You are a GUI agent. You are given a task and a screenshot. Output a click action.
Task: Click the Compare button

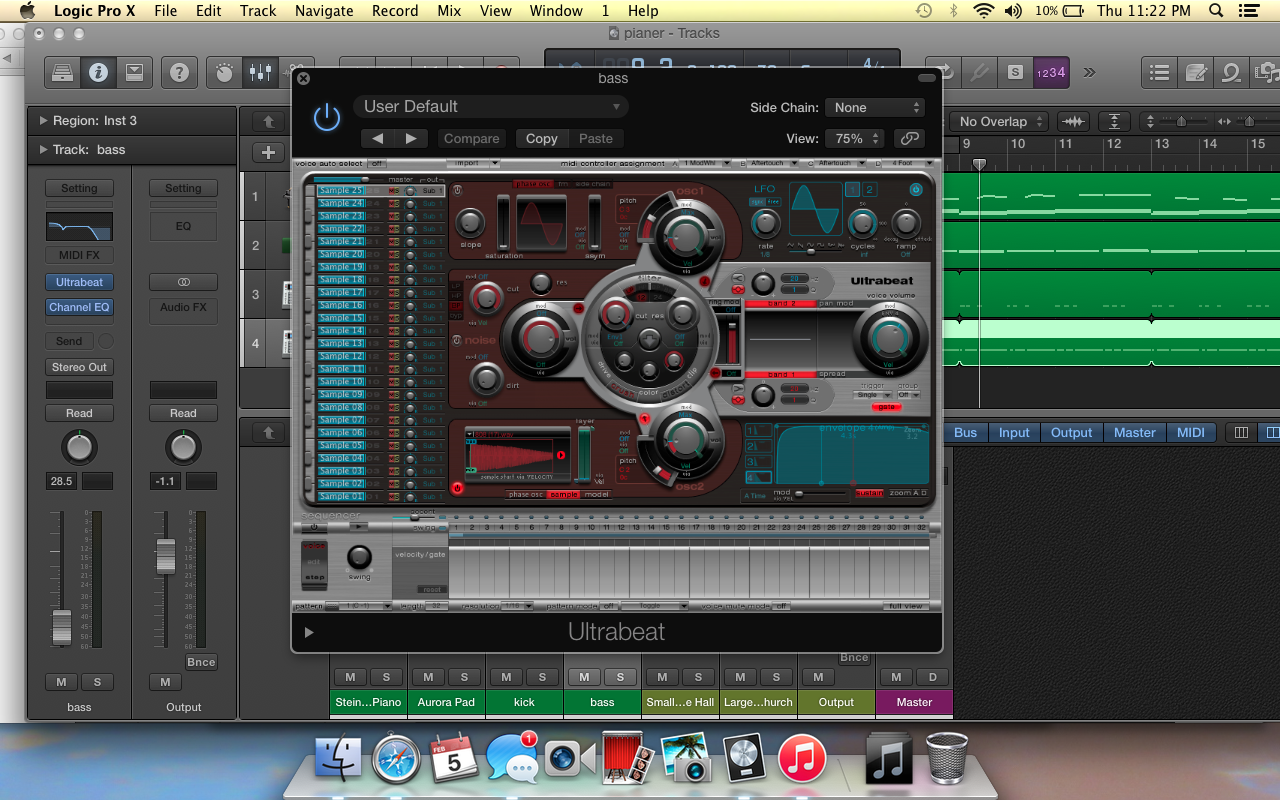[x=472, y=138]
